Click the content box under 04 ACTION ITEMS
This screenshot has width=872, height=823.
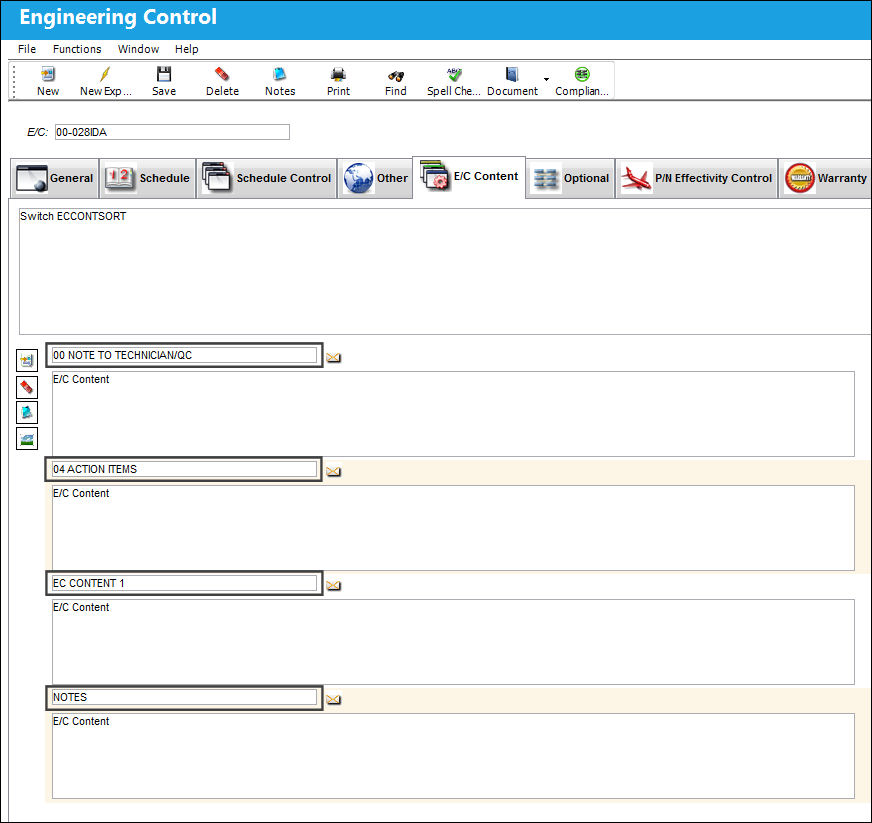(453, 528)
